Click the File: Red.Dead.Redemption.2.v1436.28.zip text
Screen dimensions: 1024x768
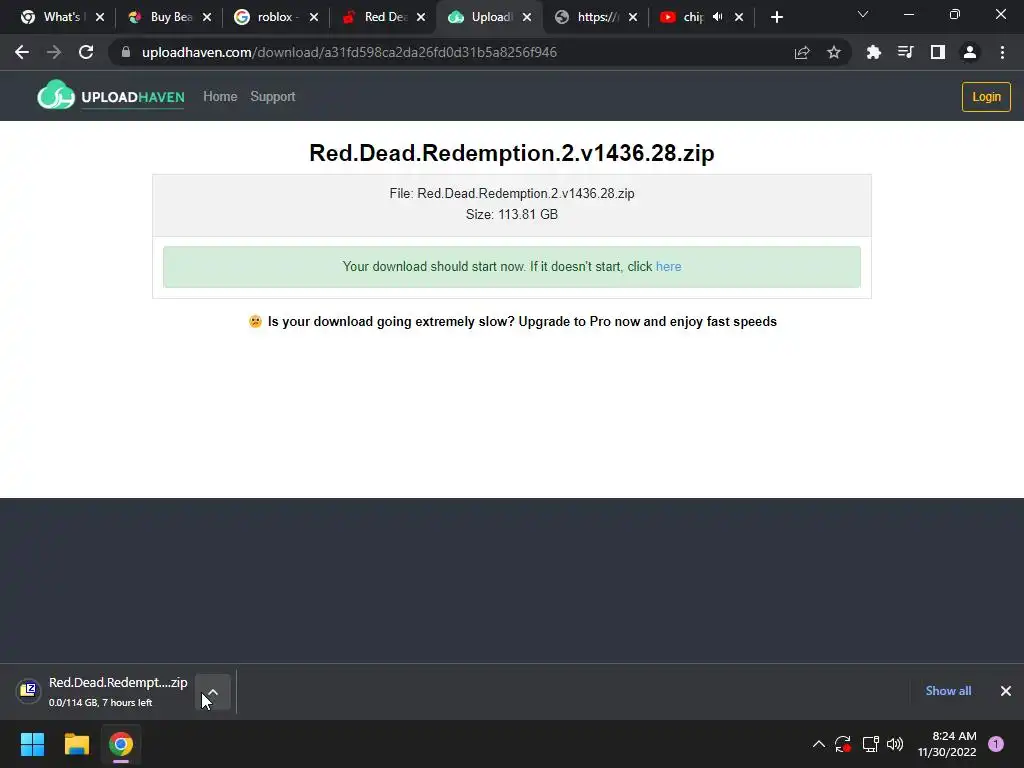512,193
